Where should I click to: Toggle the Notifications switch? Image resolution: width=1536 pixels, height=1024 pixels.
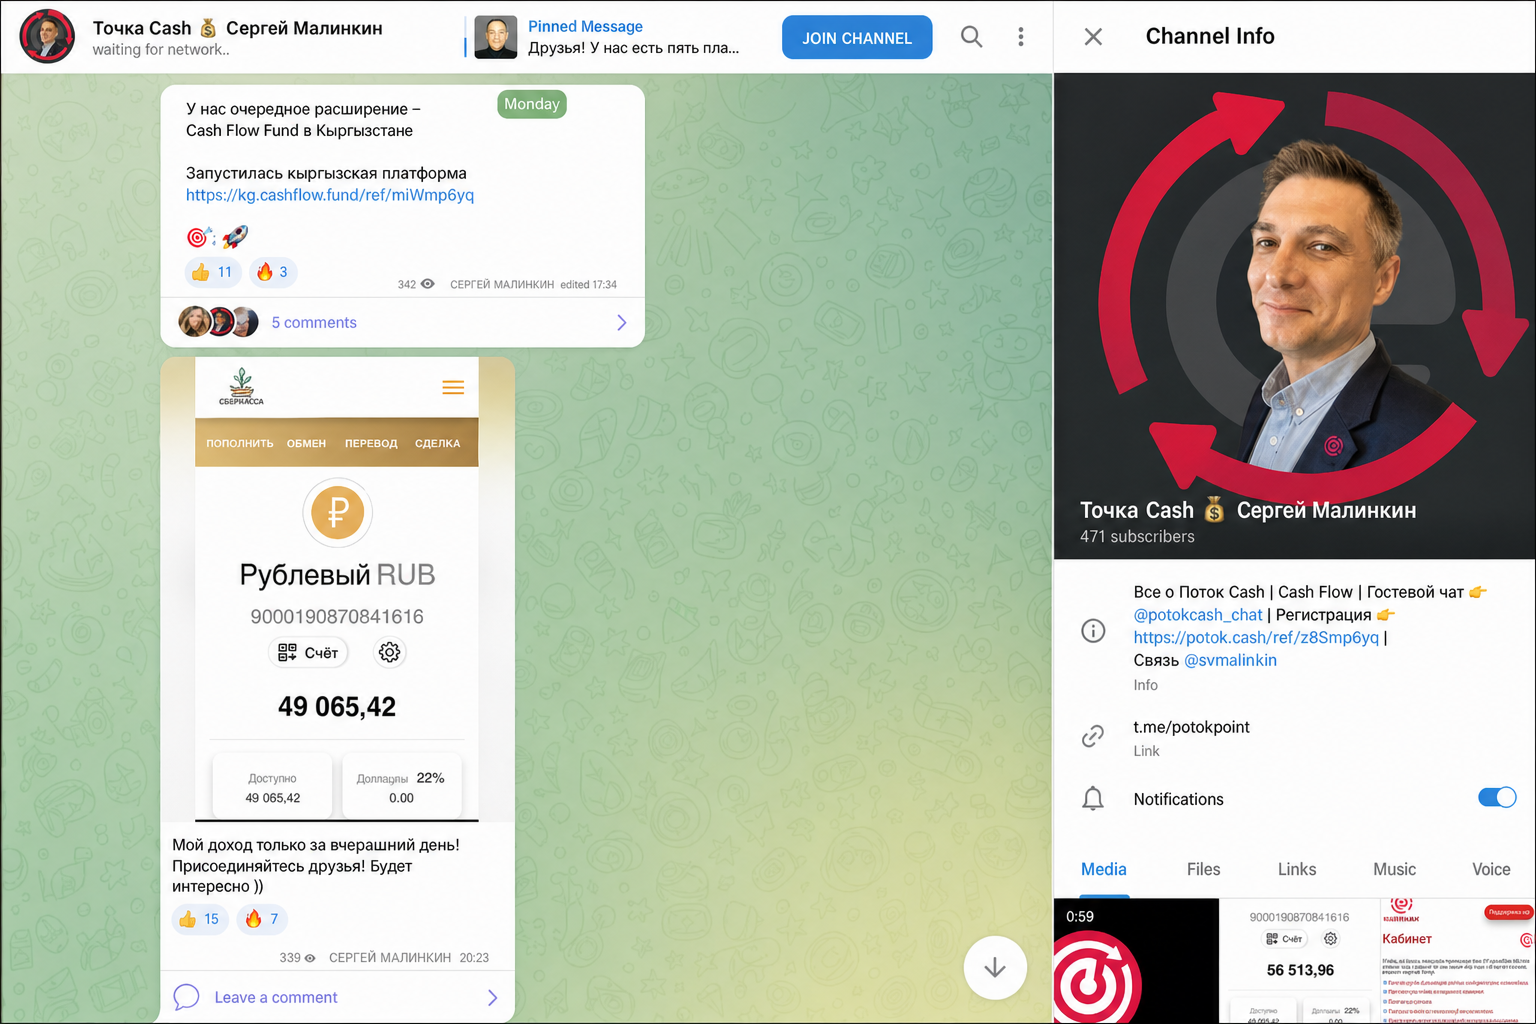(x=1497, y=797)
